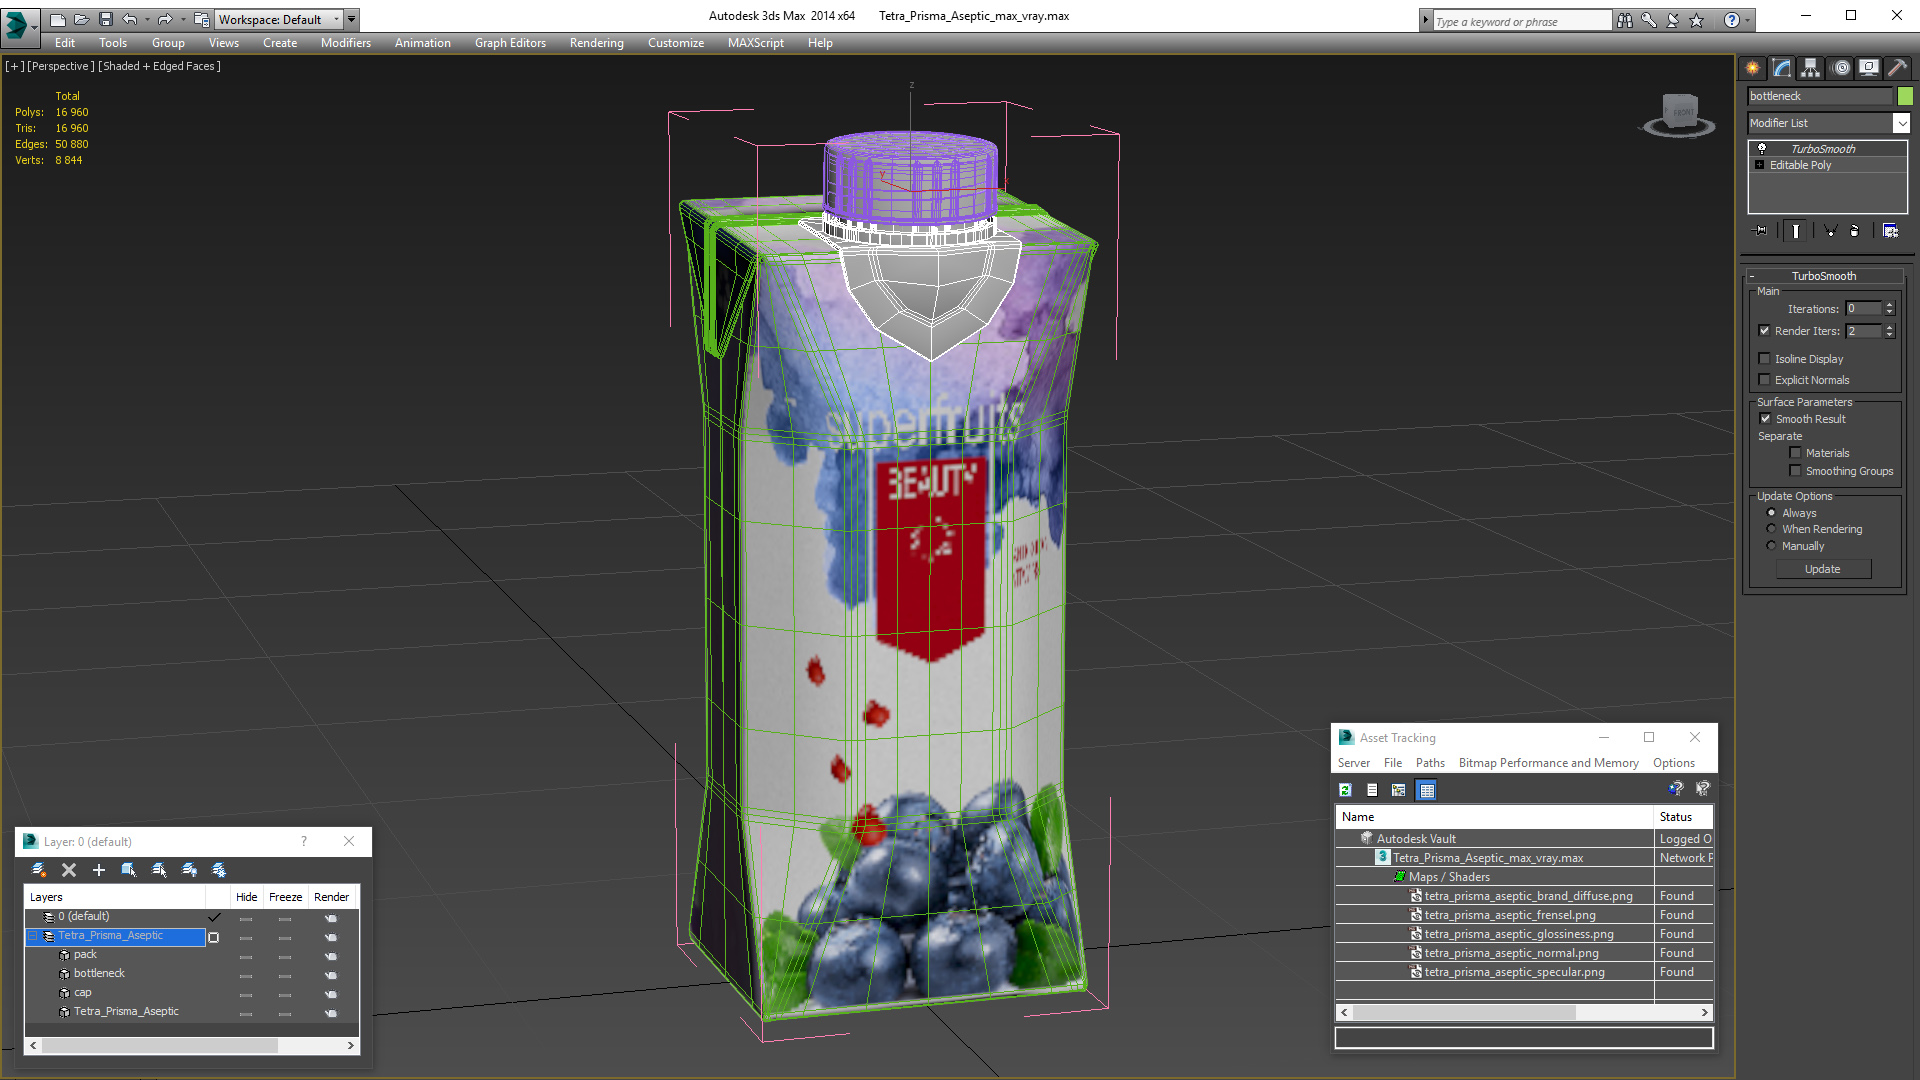The height and width of the screenshot is (1080, 1920).
Task: Enable Explicit Normals checkbox
Action: tap(1764, 380)
